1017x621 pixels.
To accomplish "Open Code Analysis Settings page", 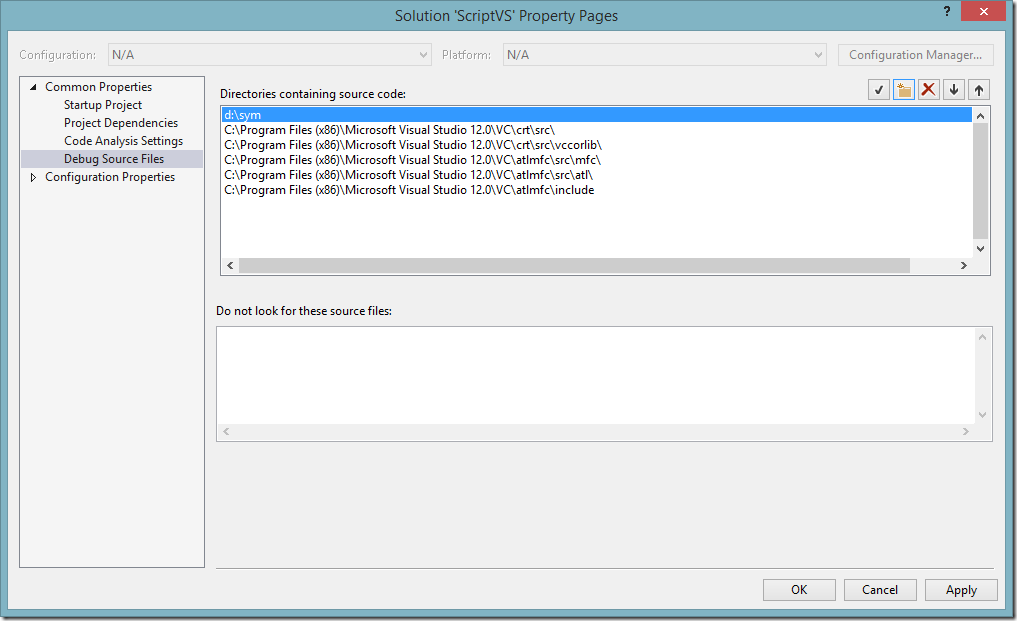I will (123, 141).
